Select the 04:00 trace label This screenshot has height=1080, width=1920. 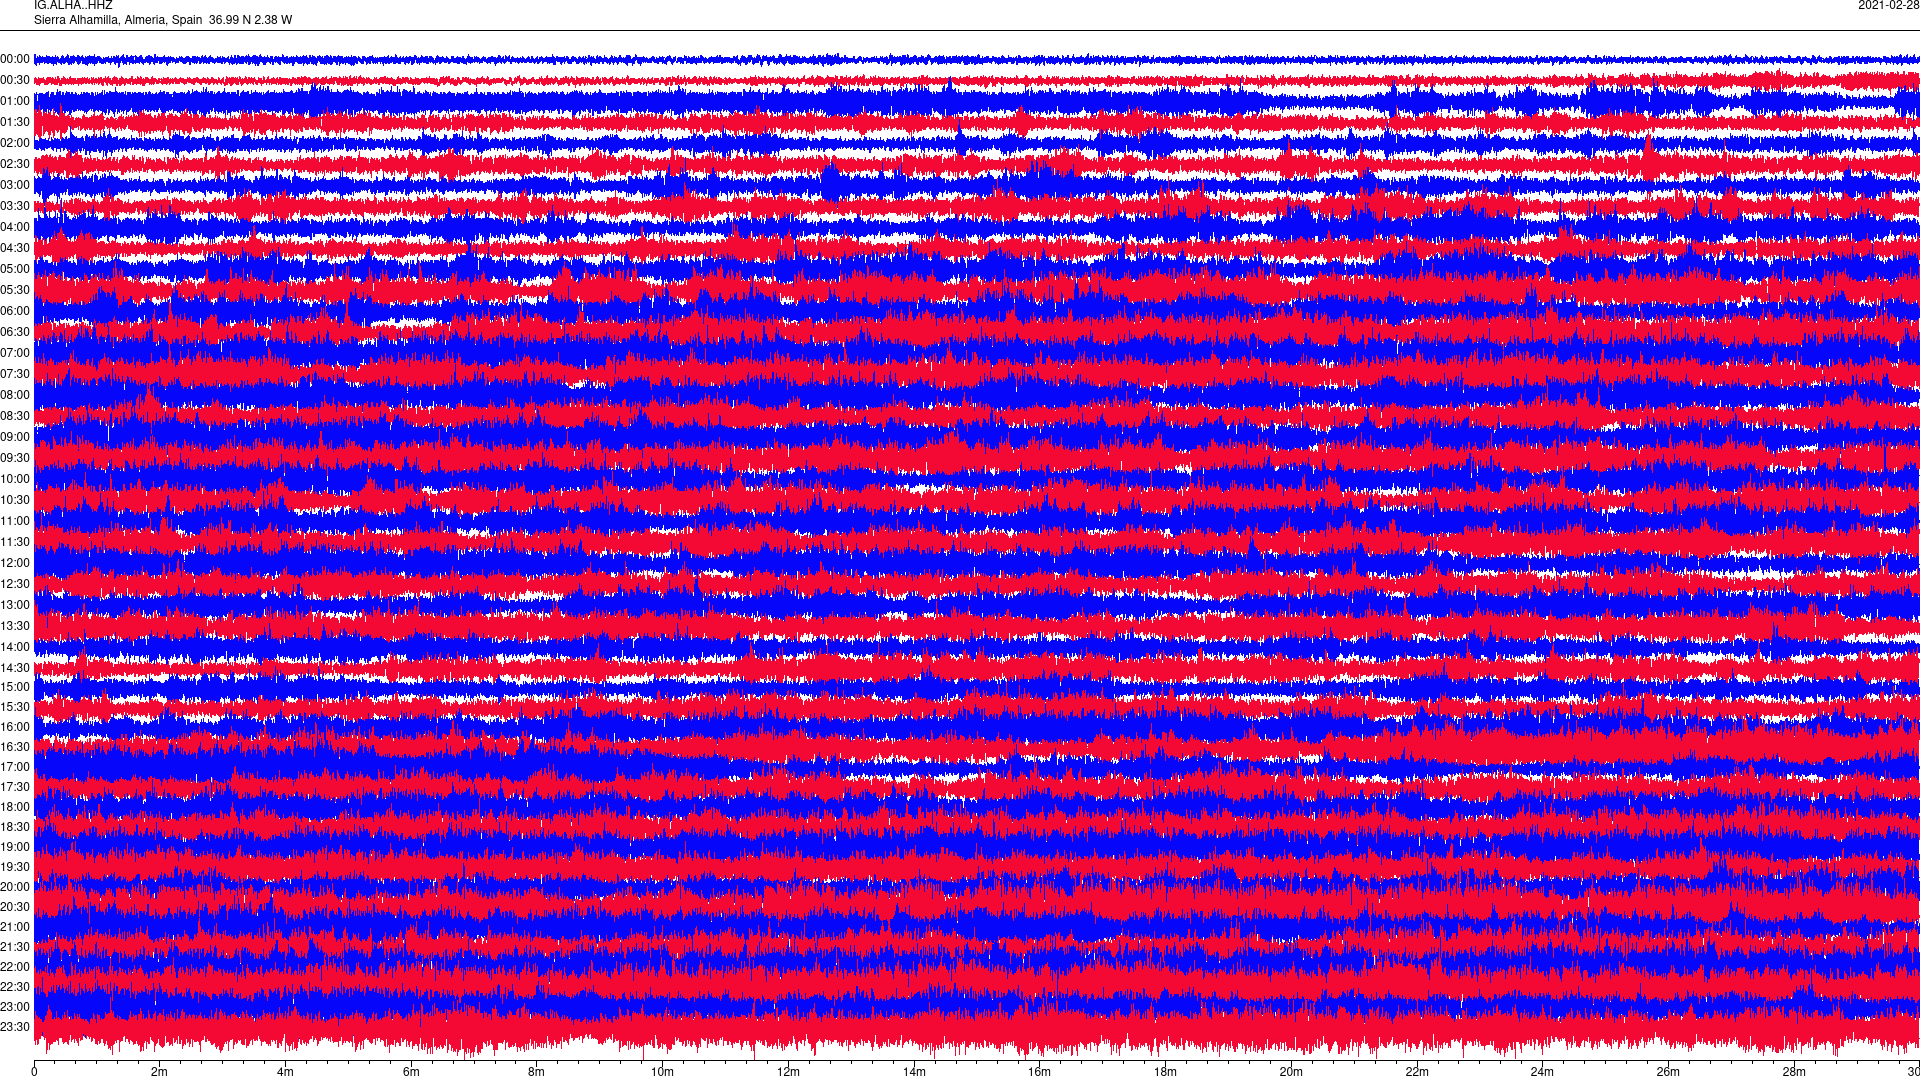[x=15, y=228]
